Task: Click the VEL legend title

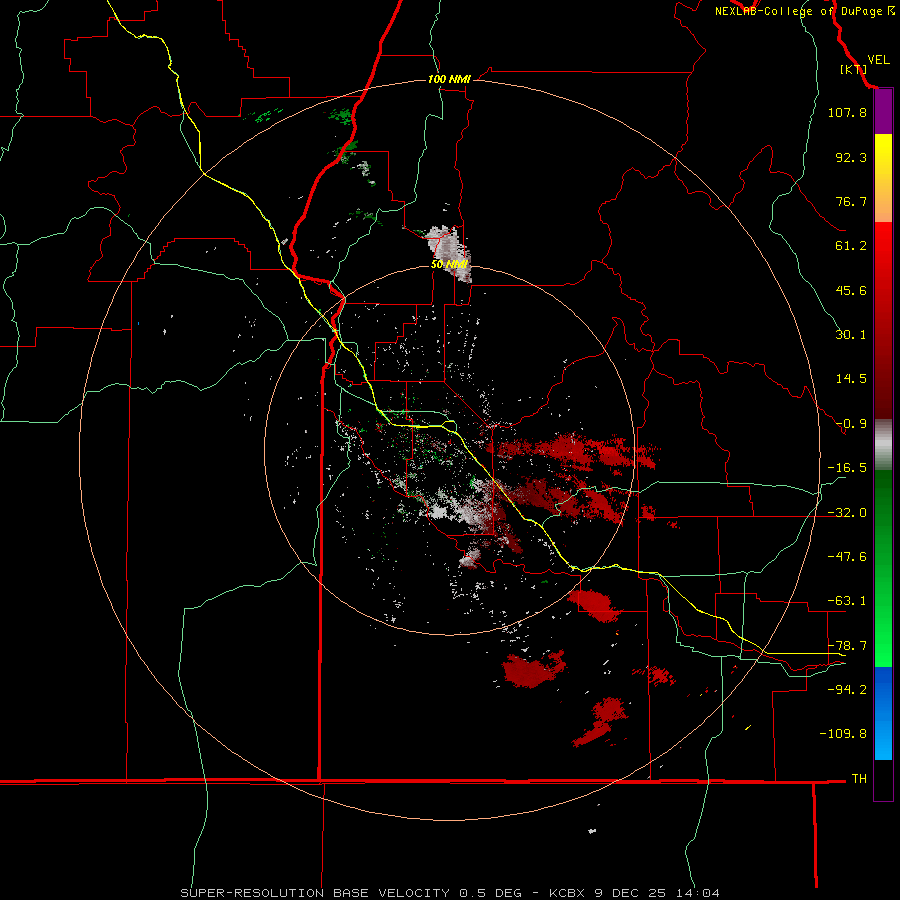Action: click(878, 60)
